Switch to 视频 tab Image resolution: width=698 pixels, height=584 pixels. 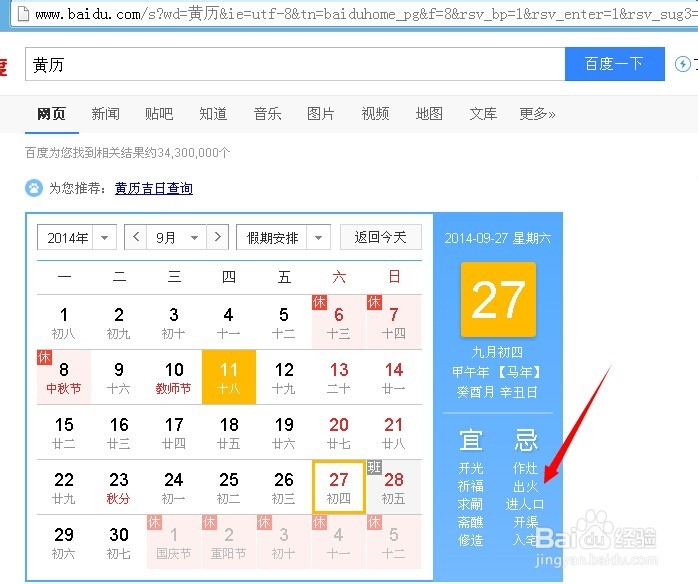(375, 114)
